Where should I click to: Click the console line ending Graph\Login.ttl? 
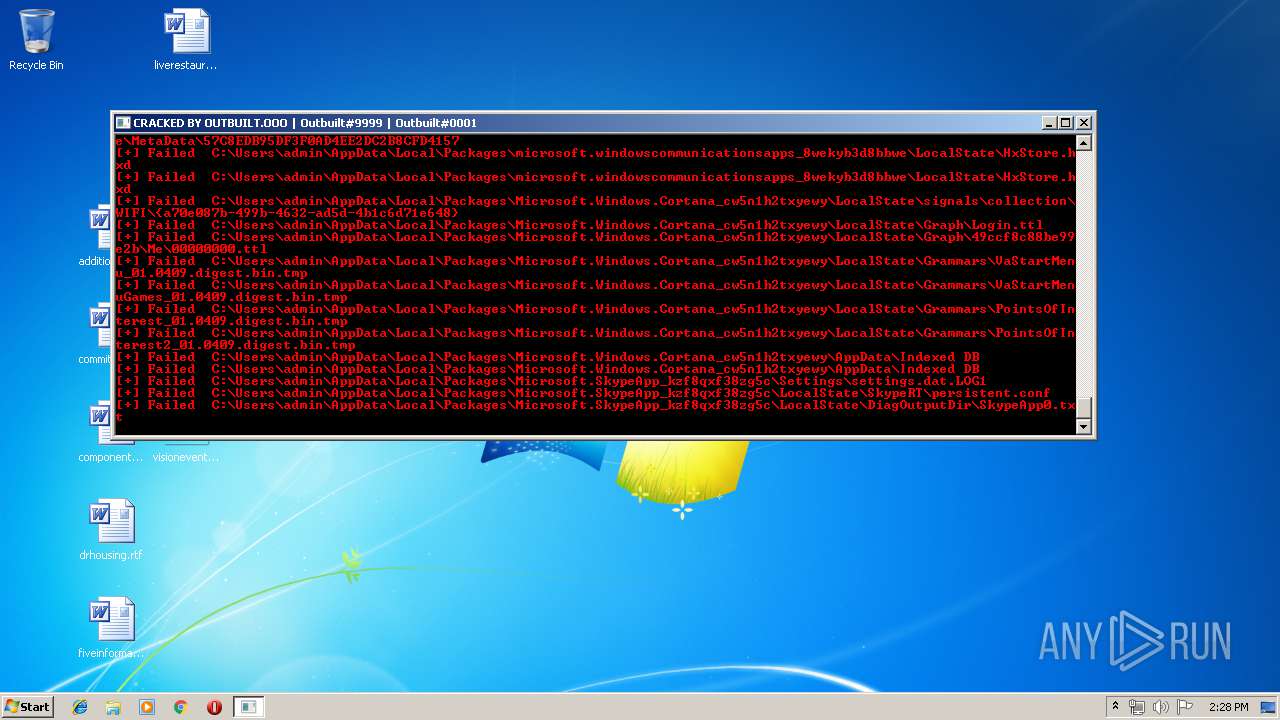tap(579, 225)
